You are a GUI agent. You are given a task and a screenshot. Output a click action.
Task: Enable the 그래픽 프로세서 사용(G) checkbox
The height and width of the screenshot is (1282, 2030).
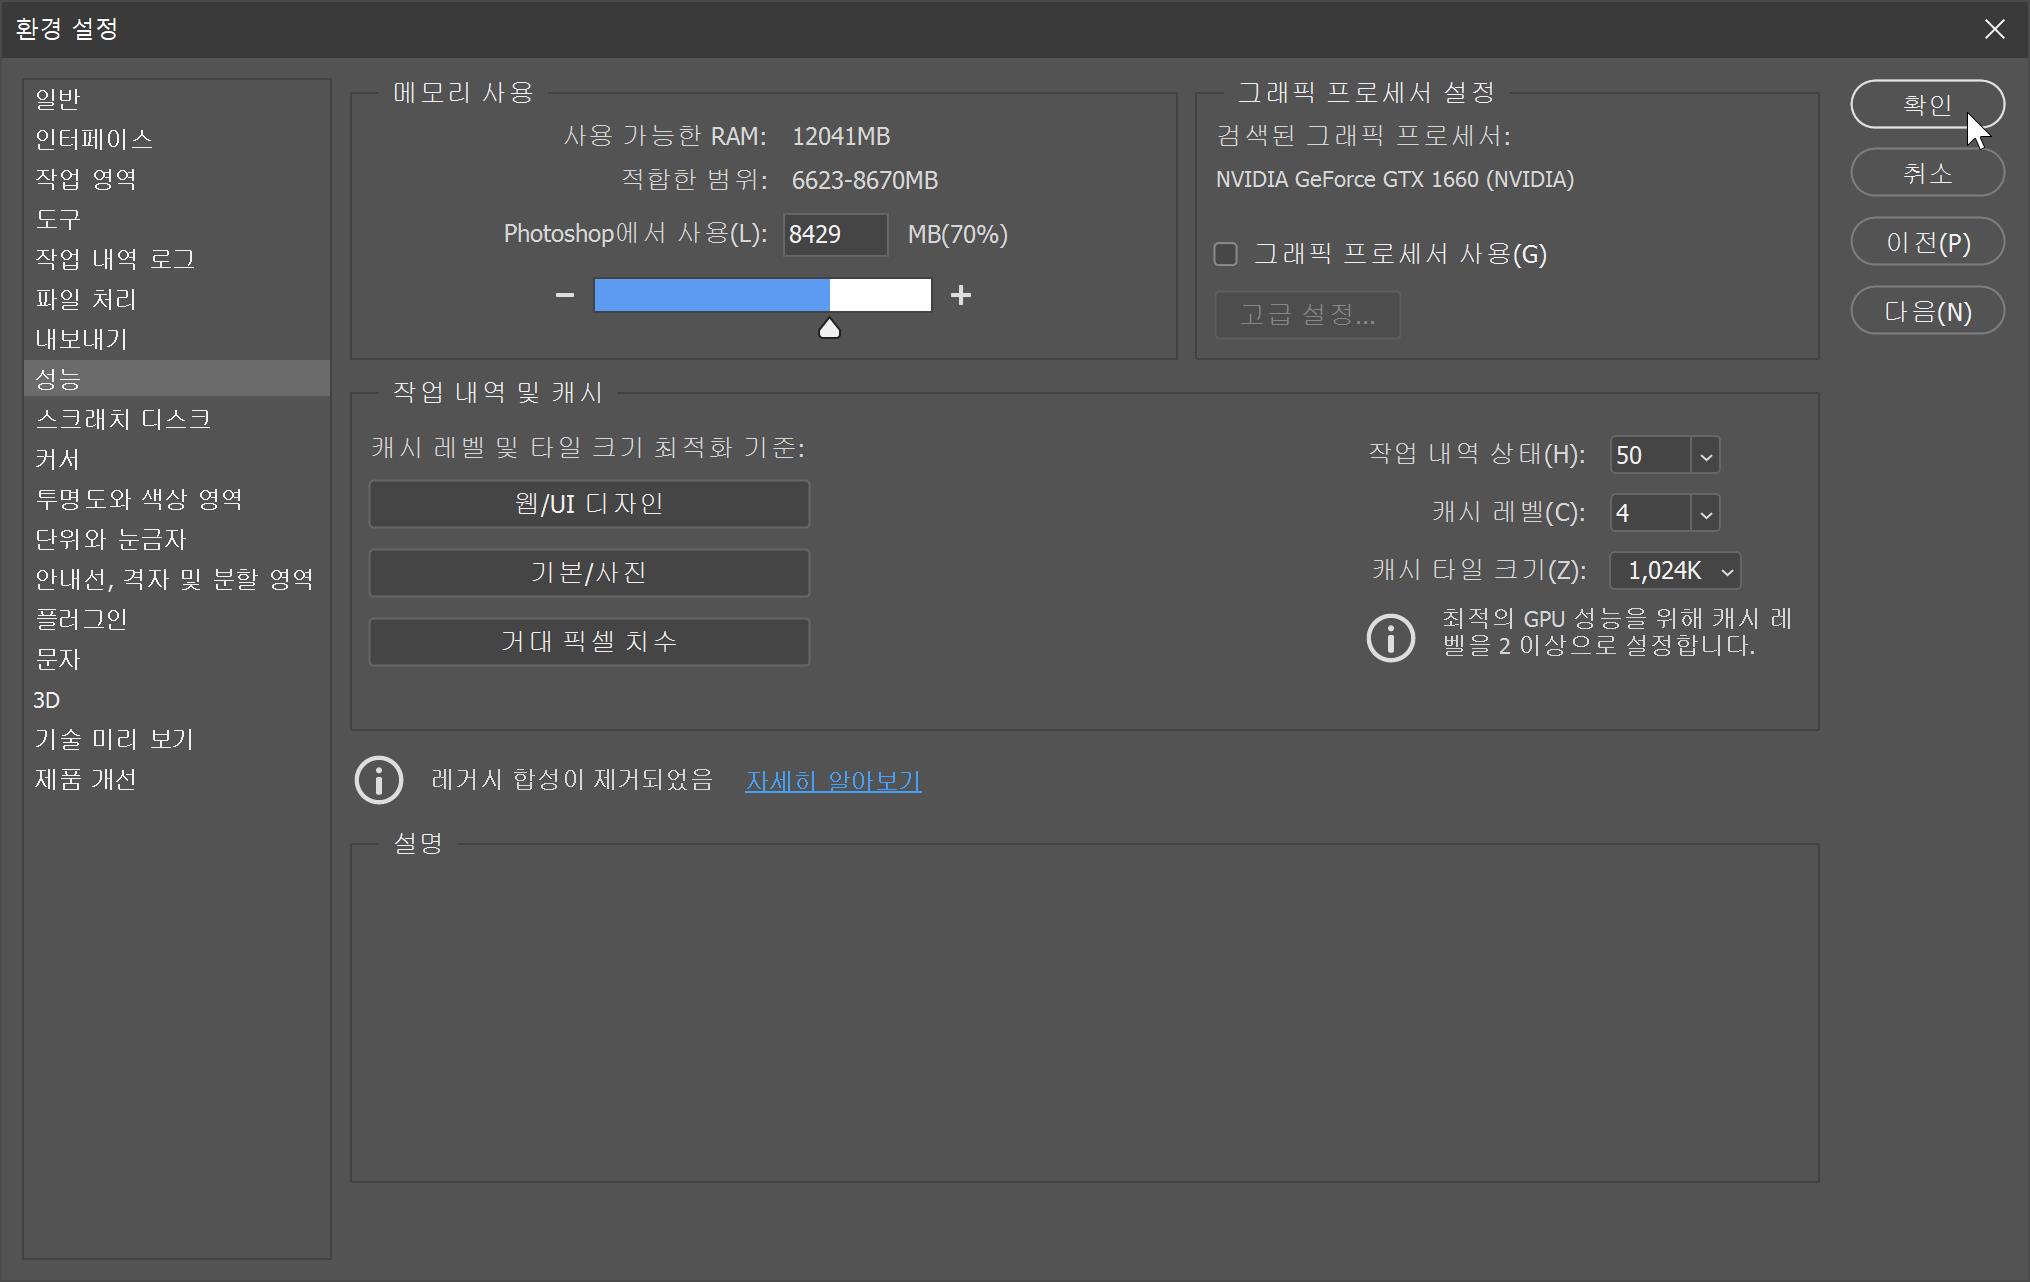(x=1226, y=254)
